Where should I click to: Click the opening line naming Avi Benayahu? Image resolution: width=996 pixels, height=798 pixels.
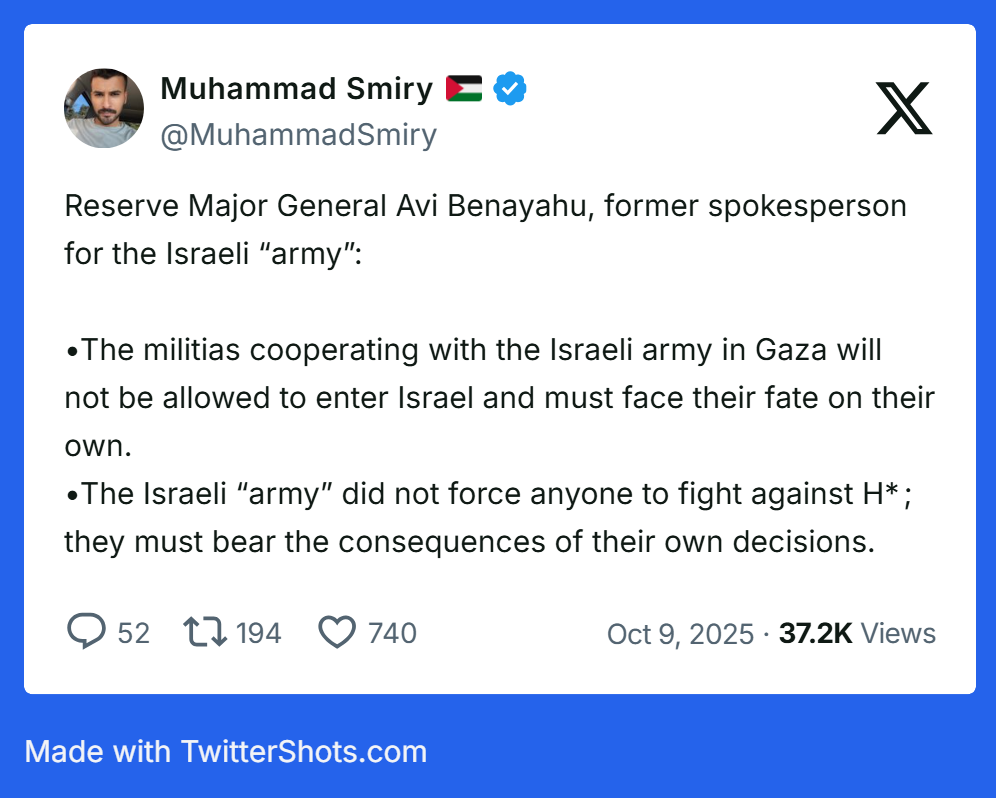pos(485,207)
